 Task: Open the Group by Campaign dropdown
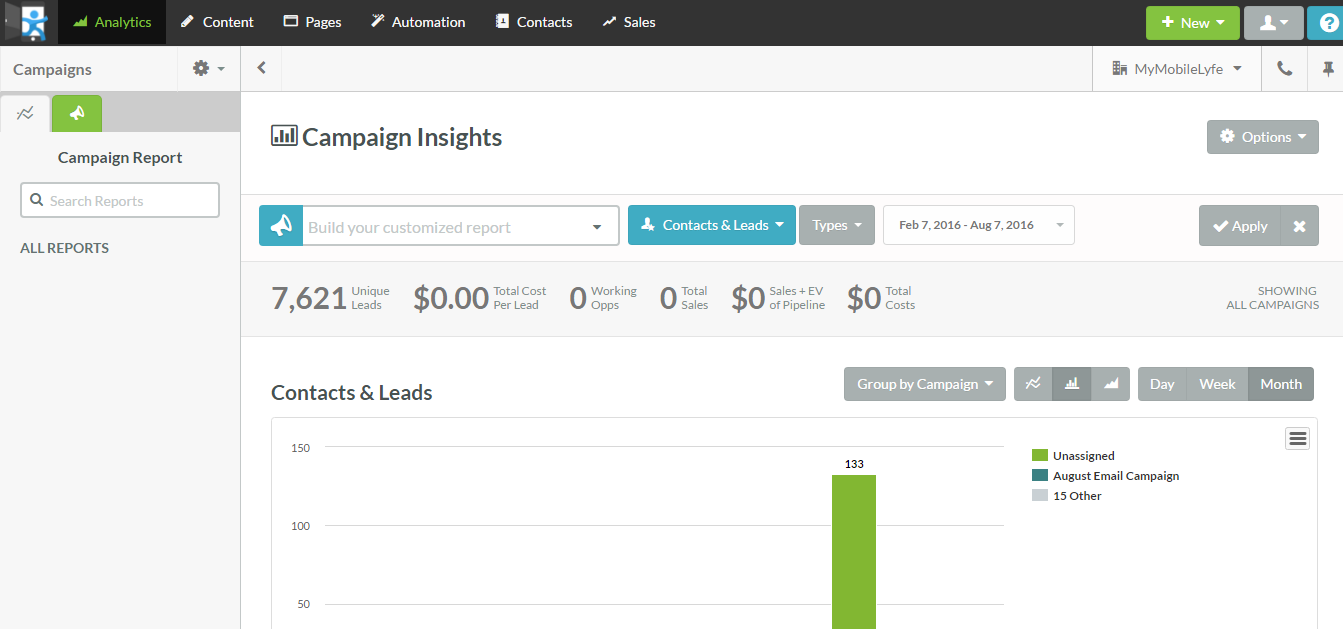(925, 384)
